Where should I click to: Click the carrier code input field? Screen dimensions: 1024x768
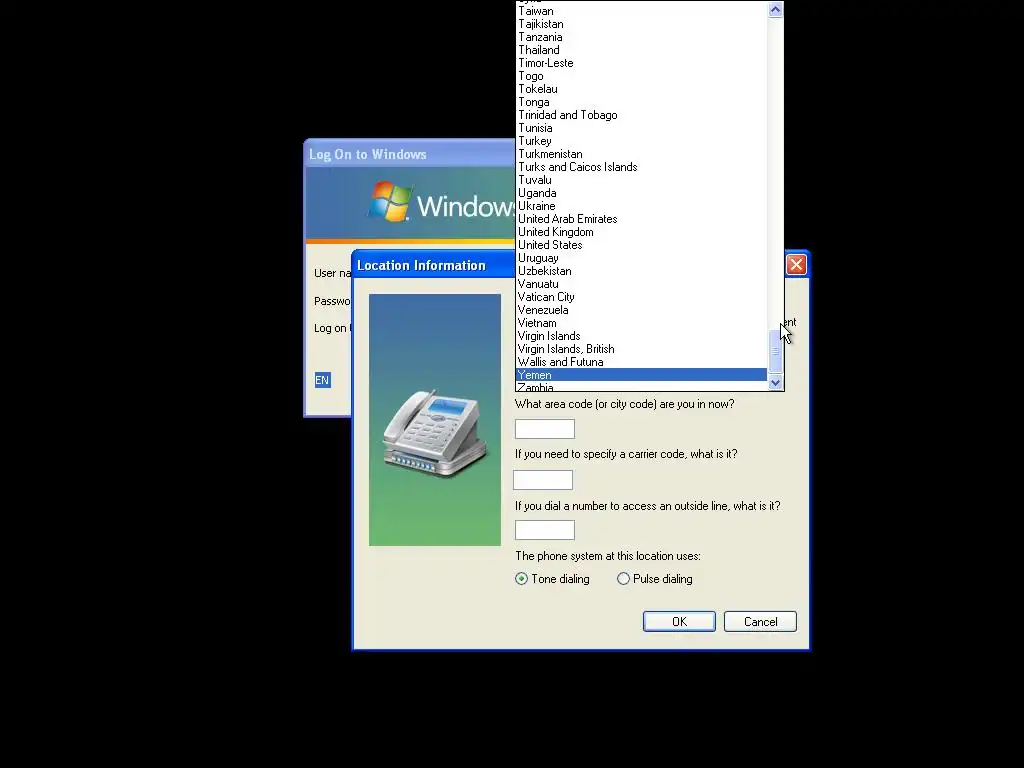pos(543,480)
